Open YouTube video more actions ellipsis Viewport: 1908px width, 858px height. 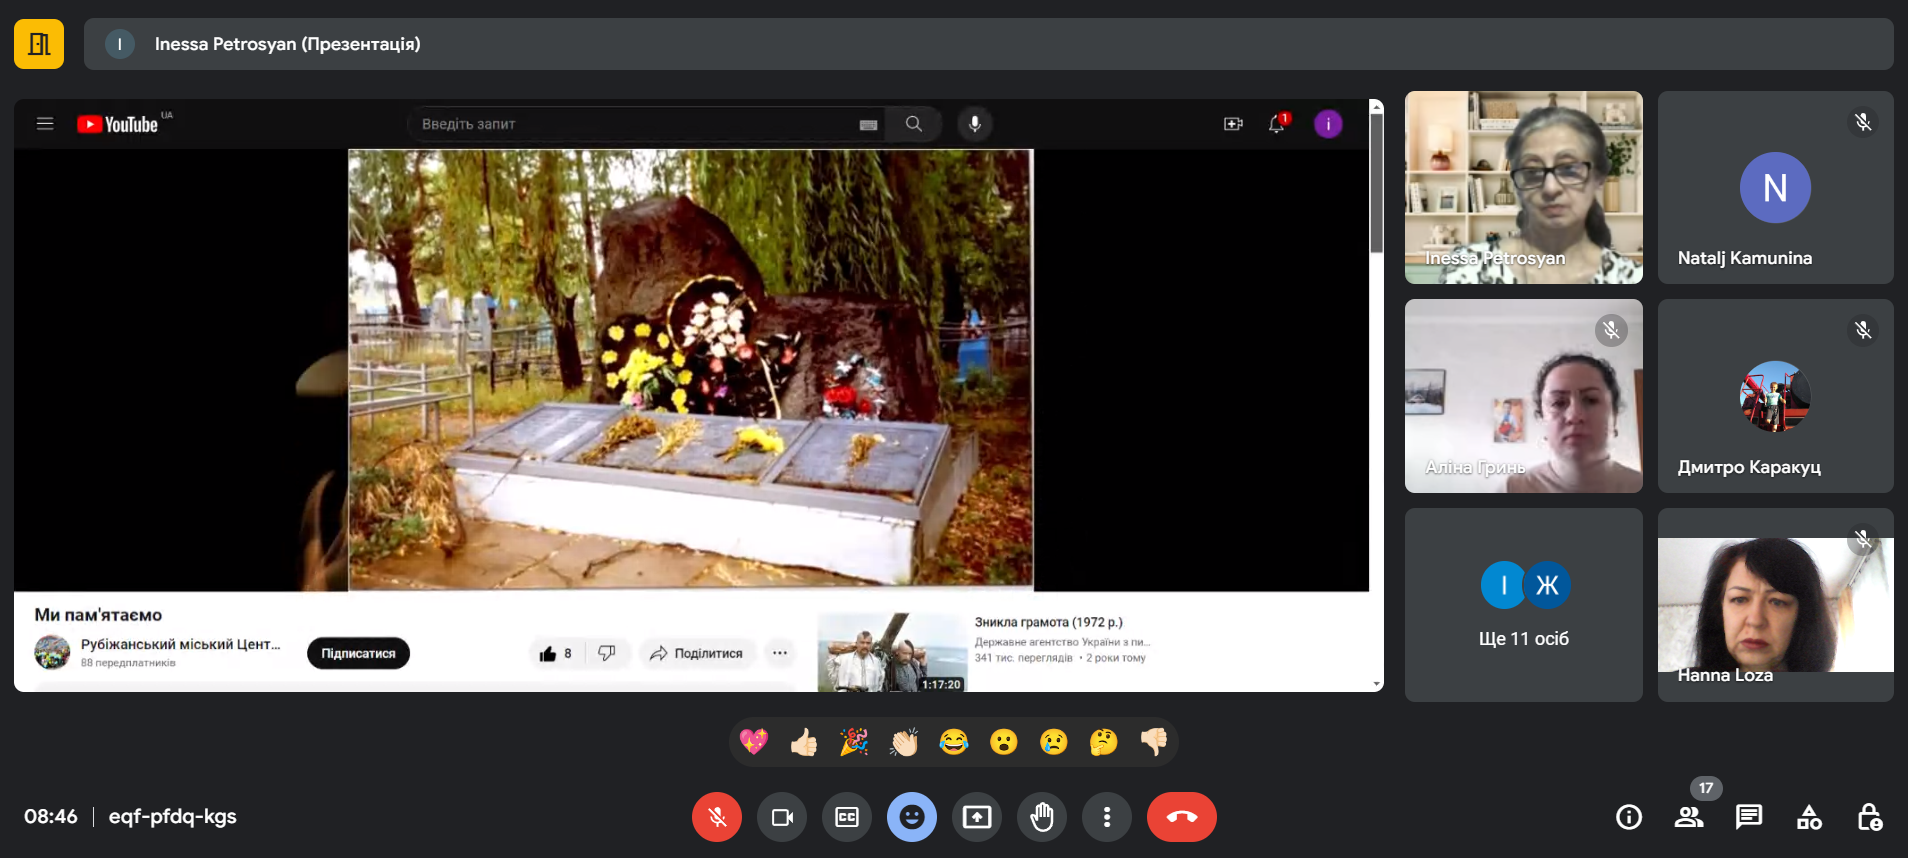click(x=780, y=653)
